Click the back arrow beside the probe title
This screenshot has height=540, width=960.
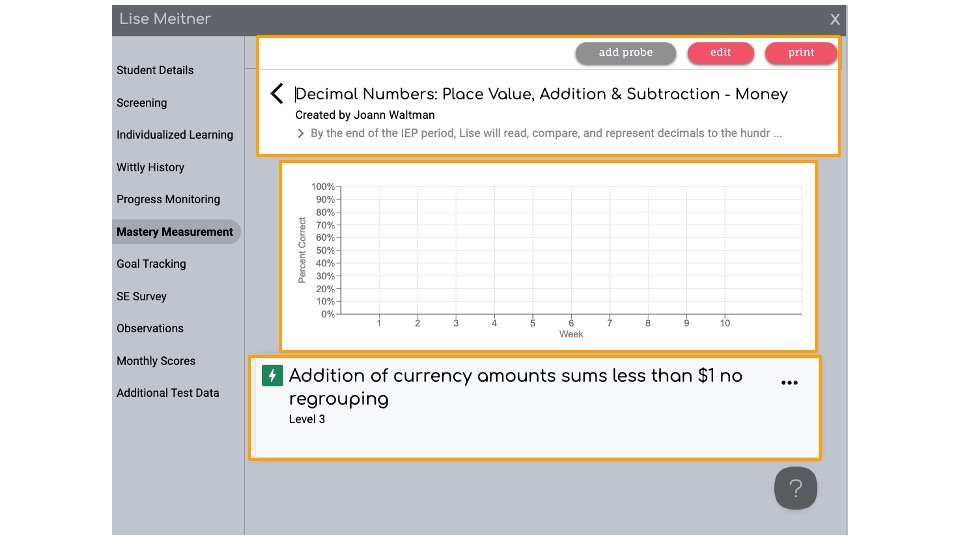pos(277,94)
